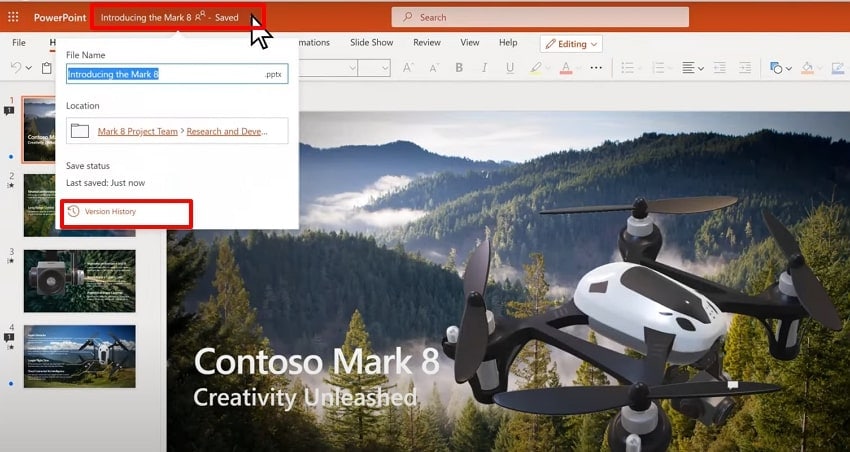Open the Research and Development folder link

tap(227, 131)
